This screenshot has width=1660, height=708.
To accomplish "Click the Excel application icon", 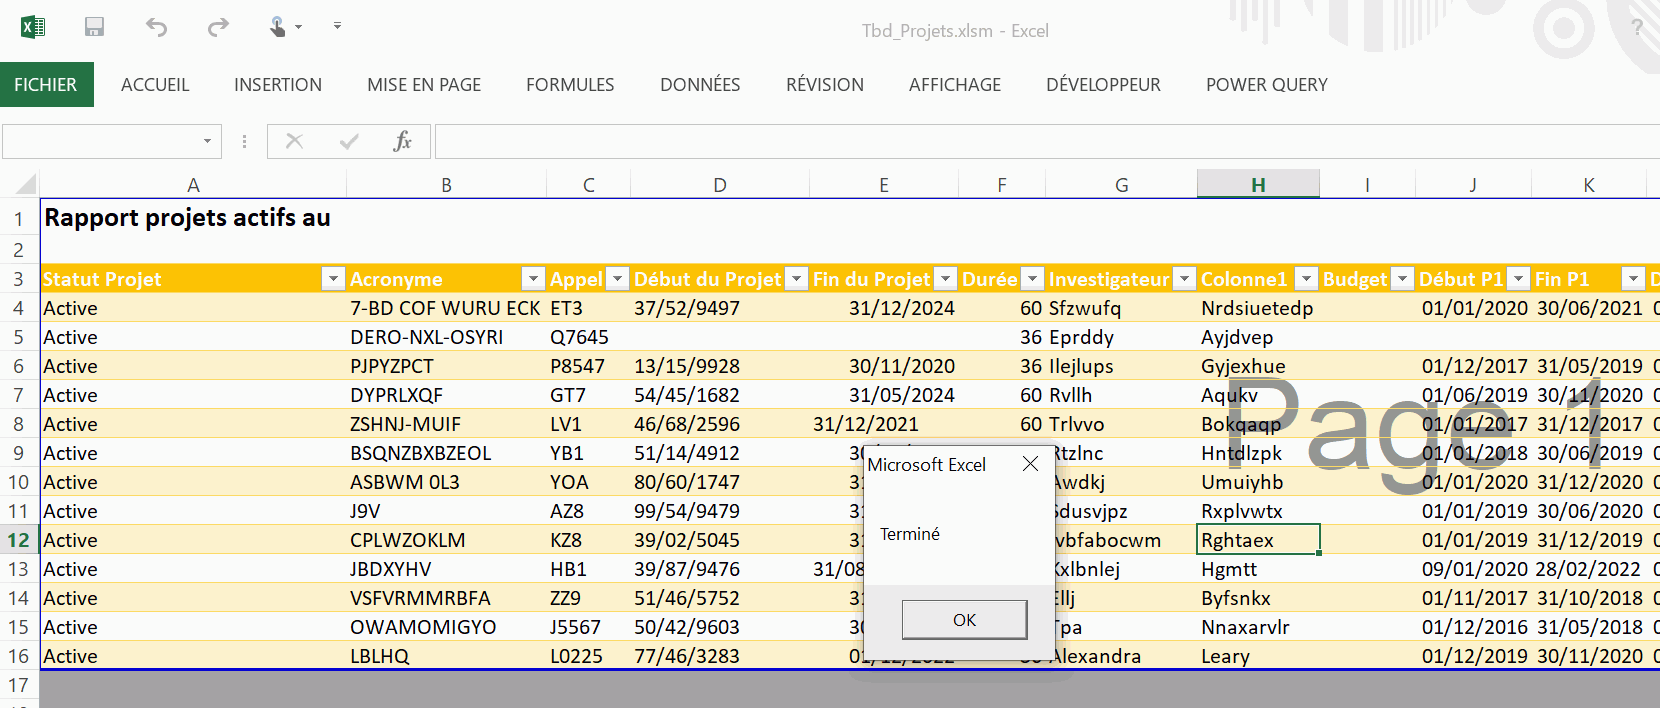I will click(x=33, y=27).
